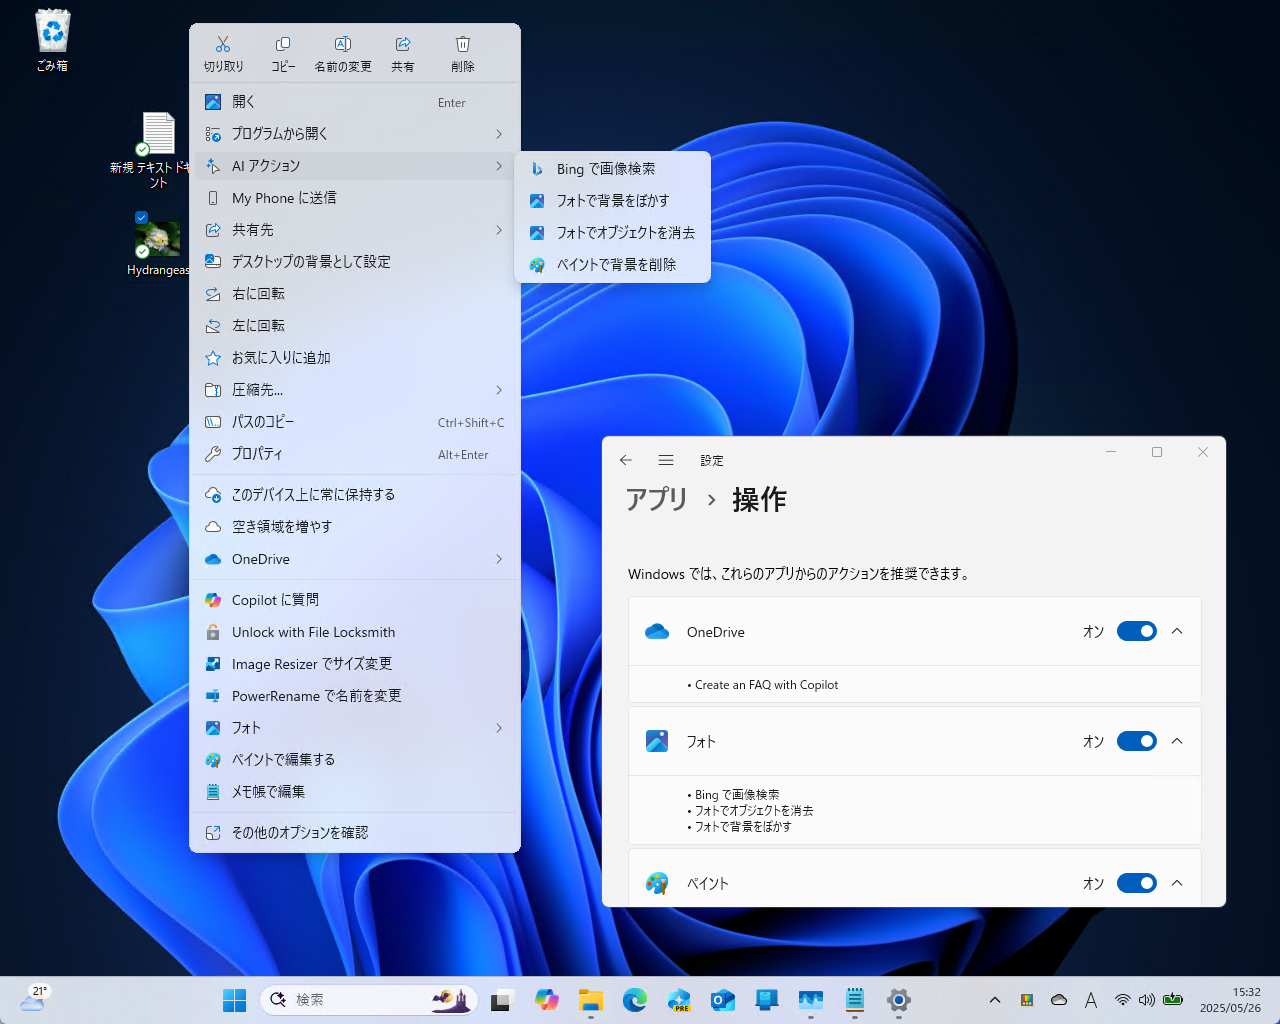The height and width of the screenshot is (1024, 1280).
Task: Click the Share icon in the context menu bar
Action: (403, 44)
